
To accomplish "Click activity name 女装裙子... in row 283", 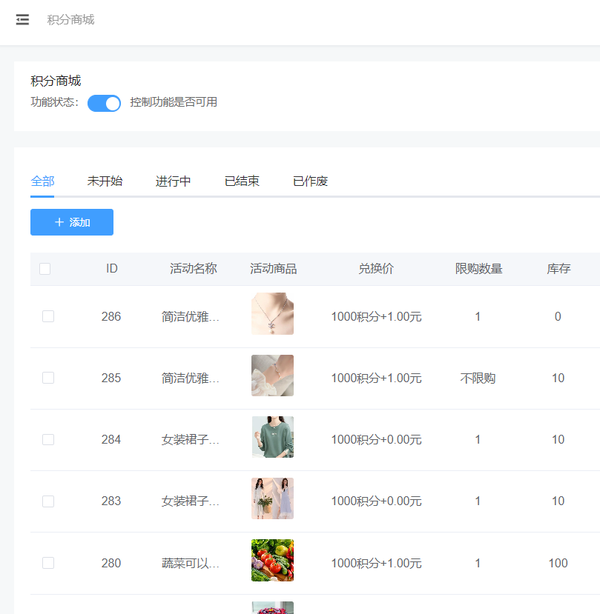I will (190, 501).
